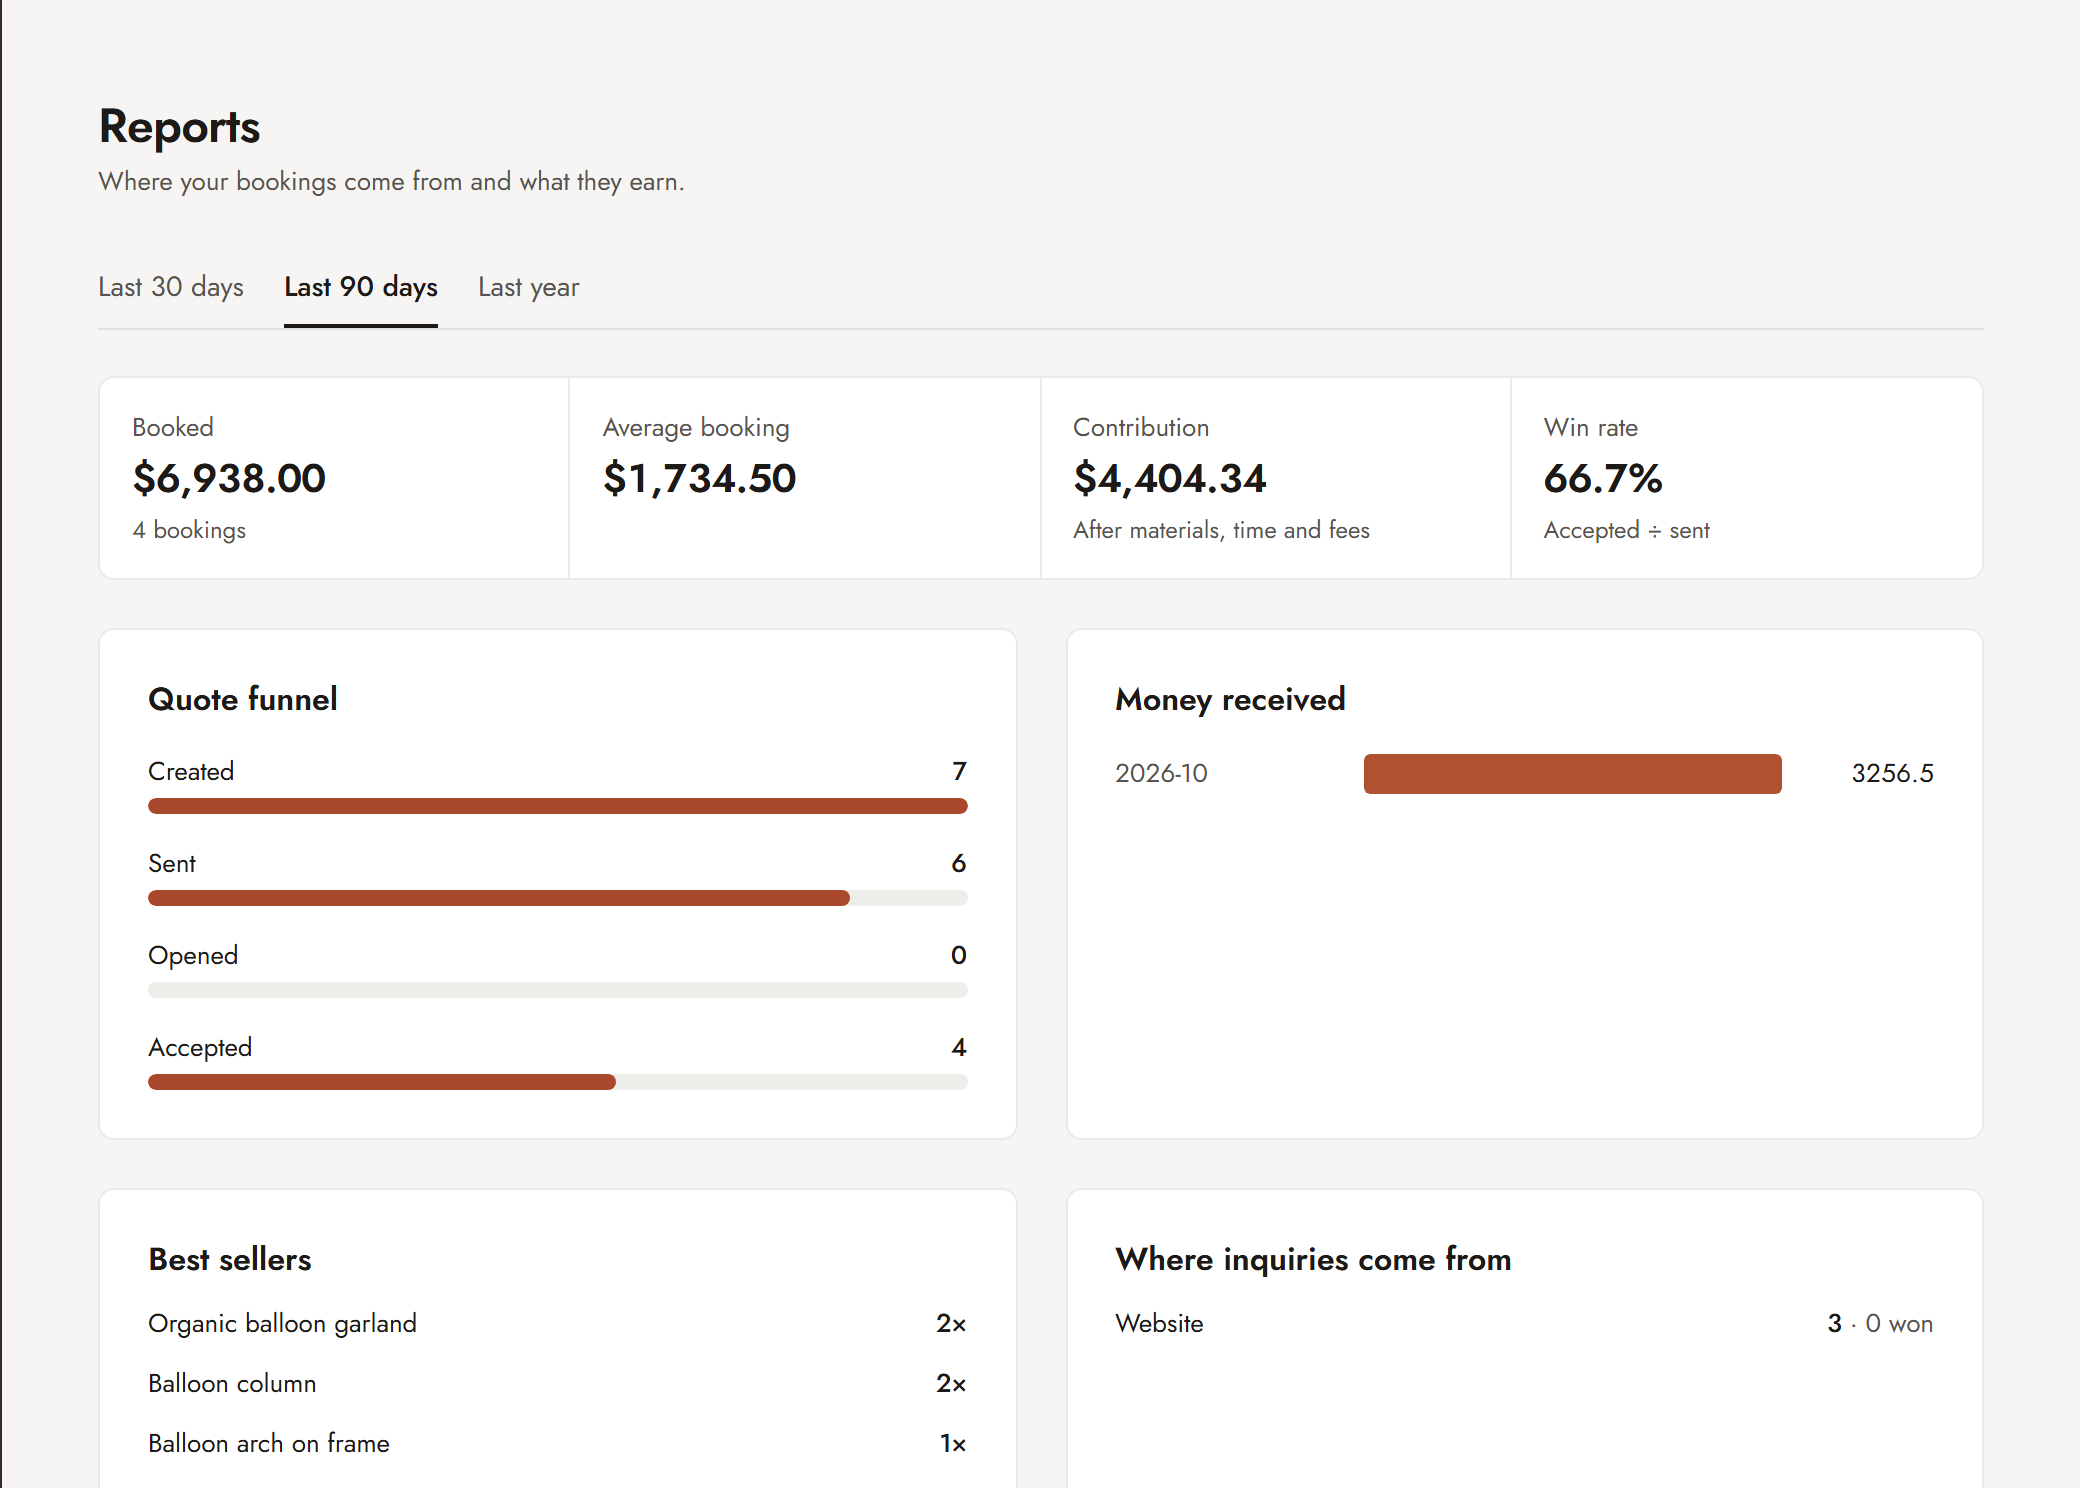2080x1488 pixels.
Task: Click the Quote funnel heading
Action: coord(243,699)
